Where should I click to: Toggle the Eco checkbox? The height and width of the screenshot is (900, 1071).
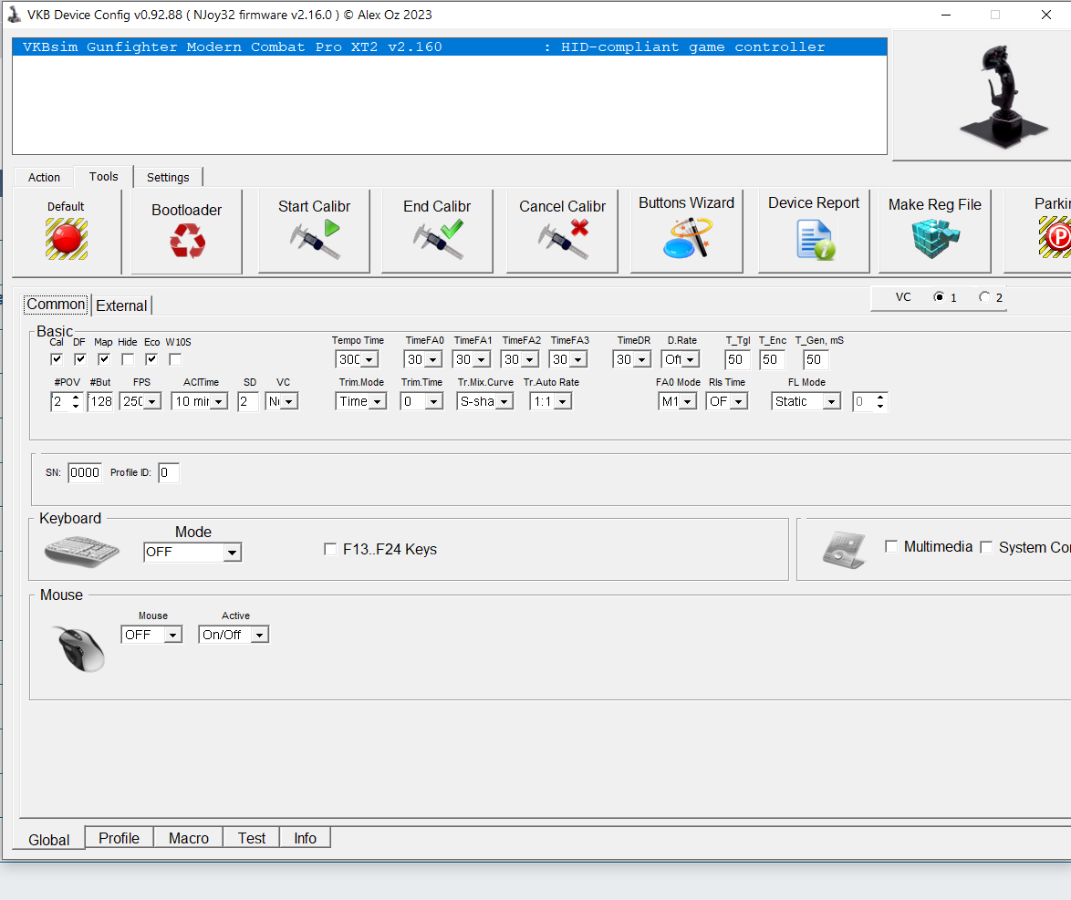tap(152, 359)
